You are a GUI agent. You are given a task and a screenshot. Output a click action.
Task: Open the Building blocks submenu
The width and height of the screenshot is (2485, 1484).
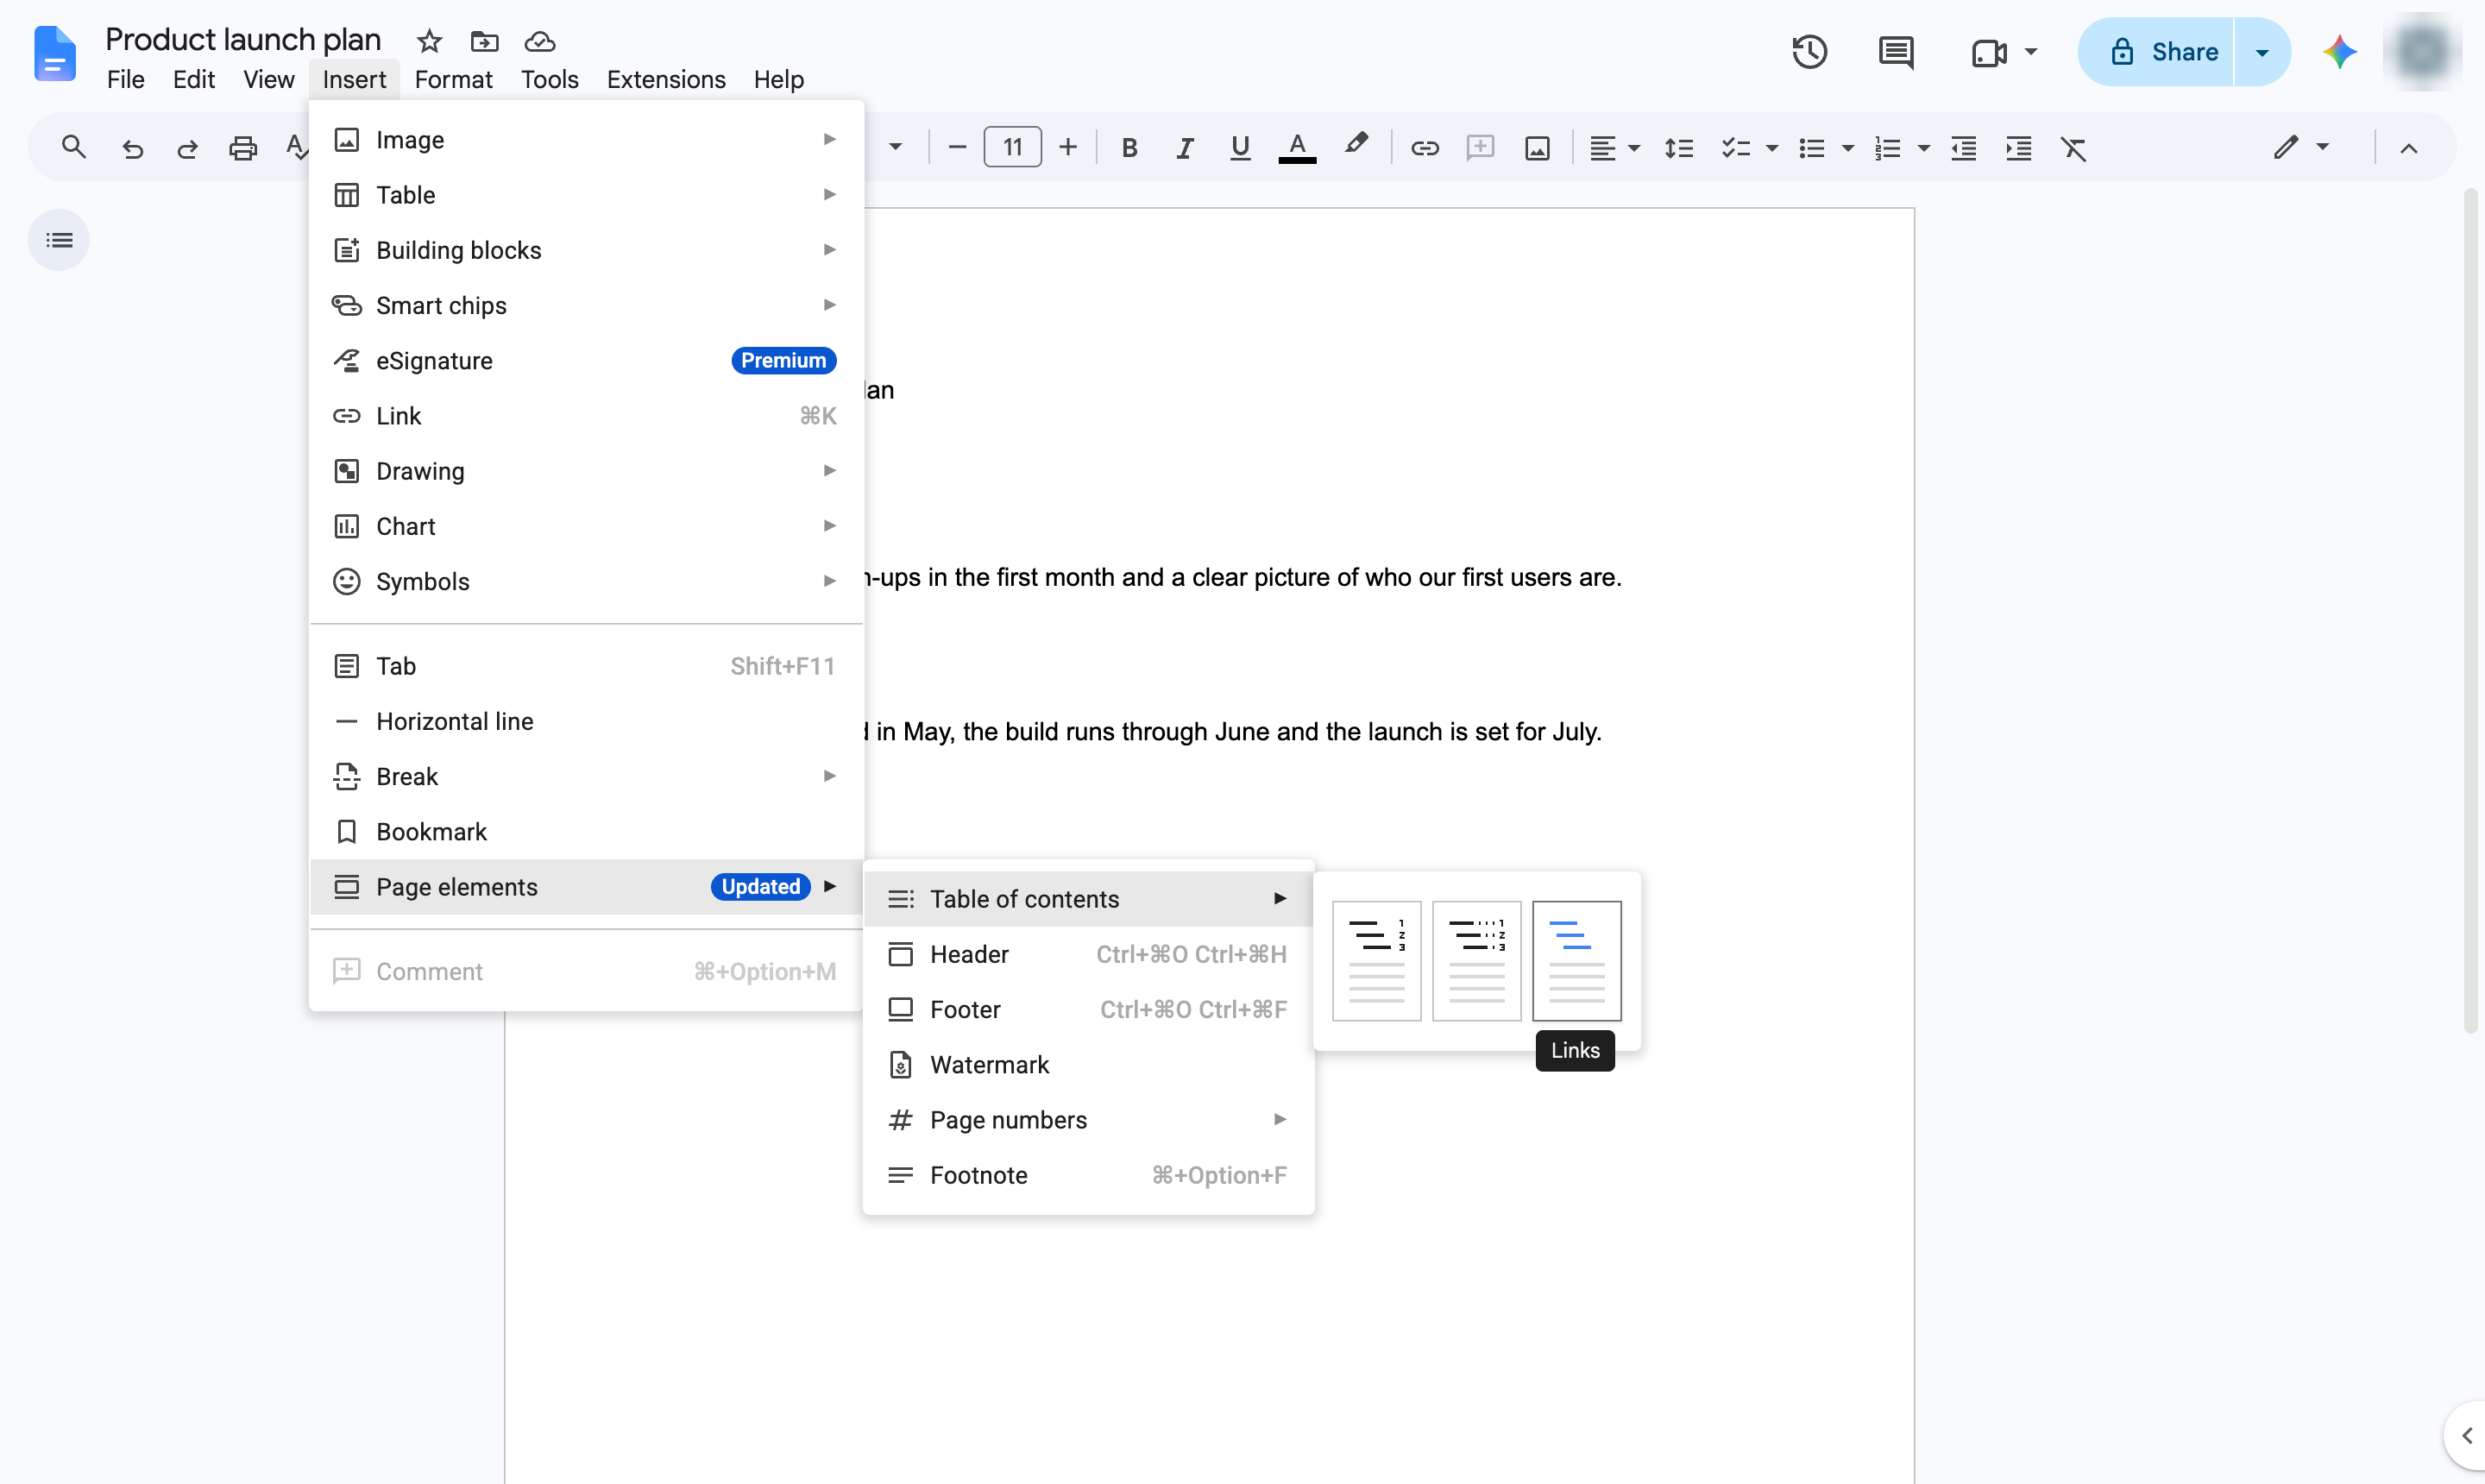[x=586, y=250]
